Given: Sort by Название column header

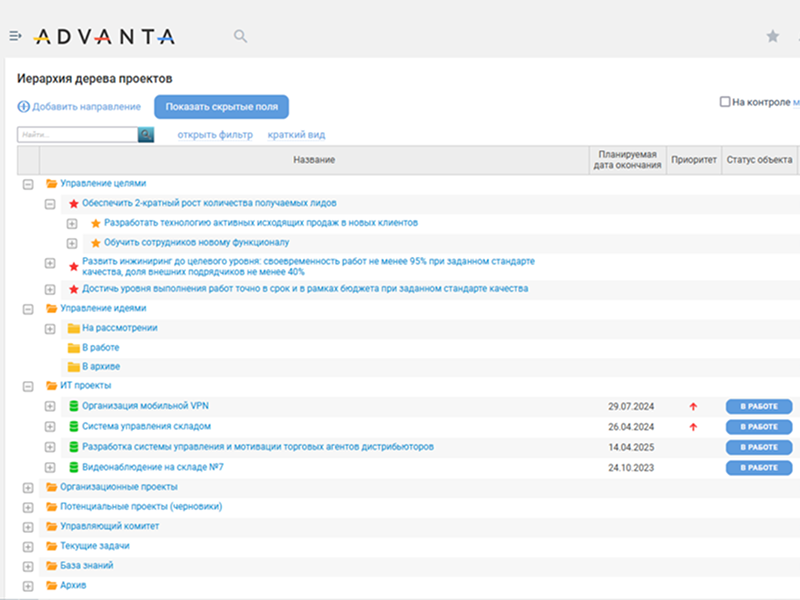Looking at the screenshot, I should coord(314,160).
